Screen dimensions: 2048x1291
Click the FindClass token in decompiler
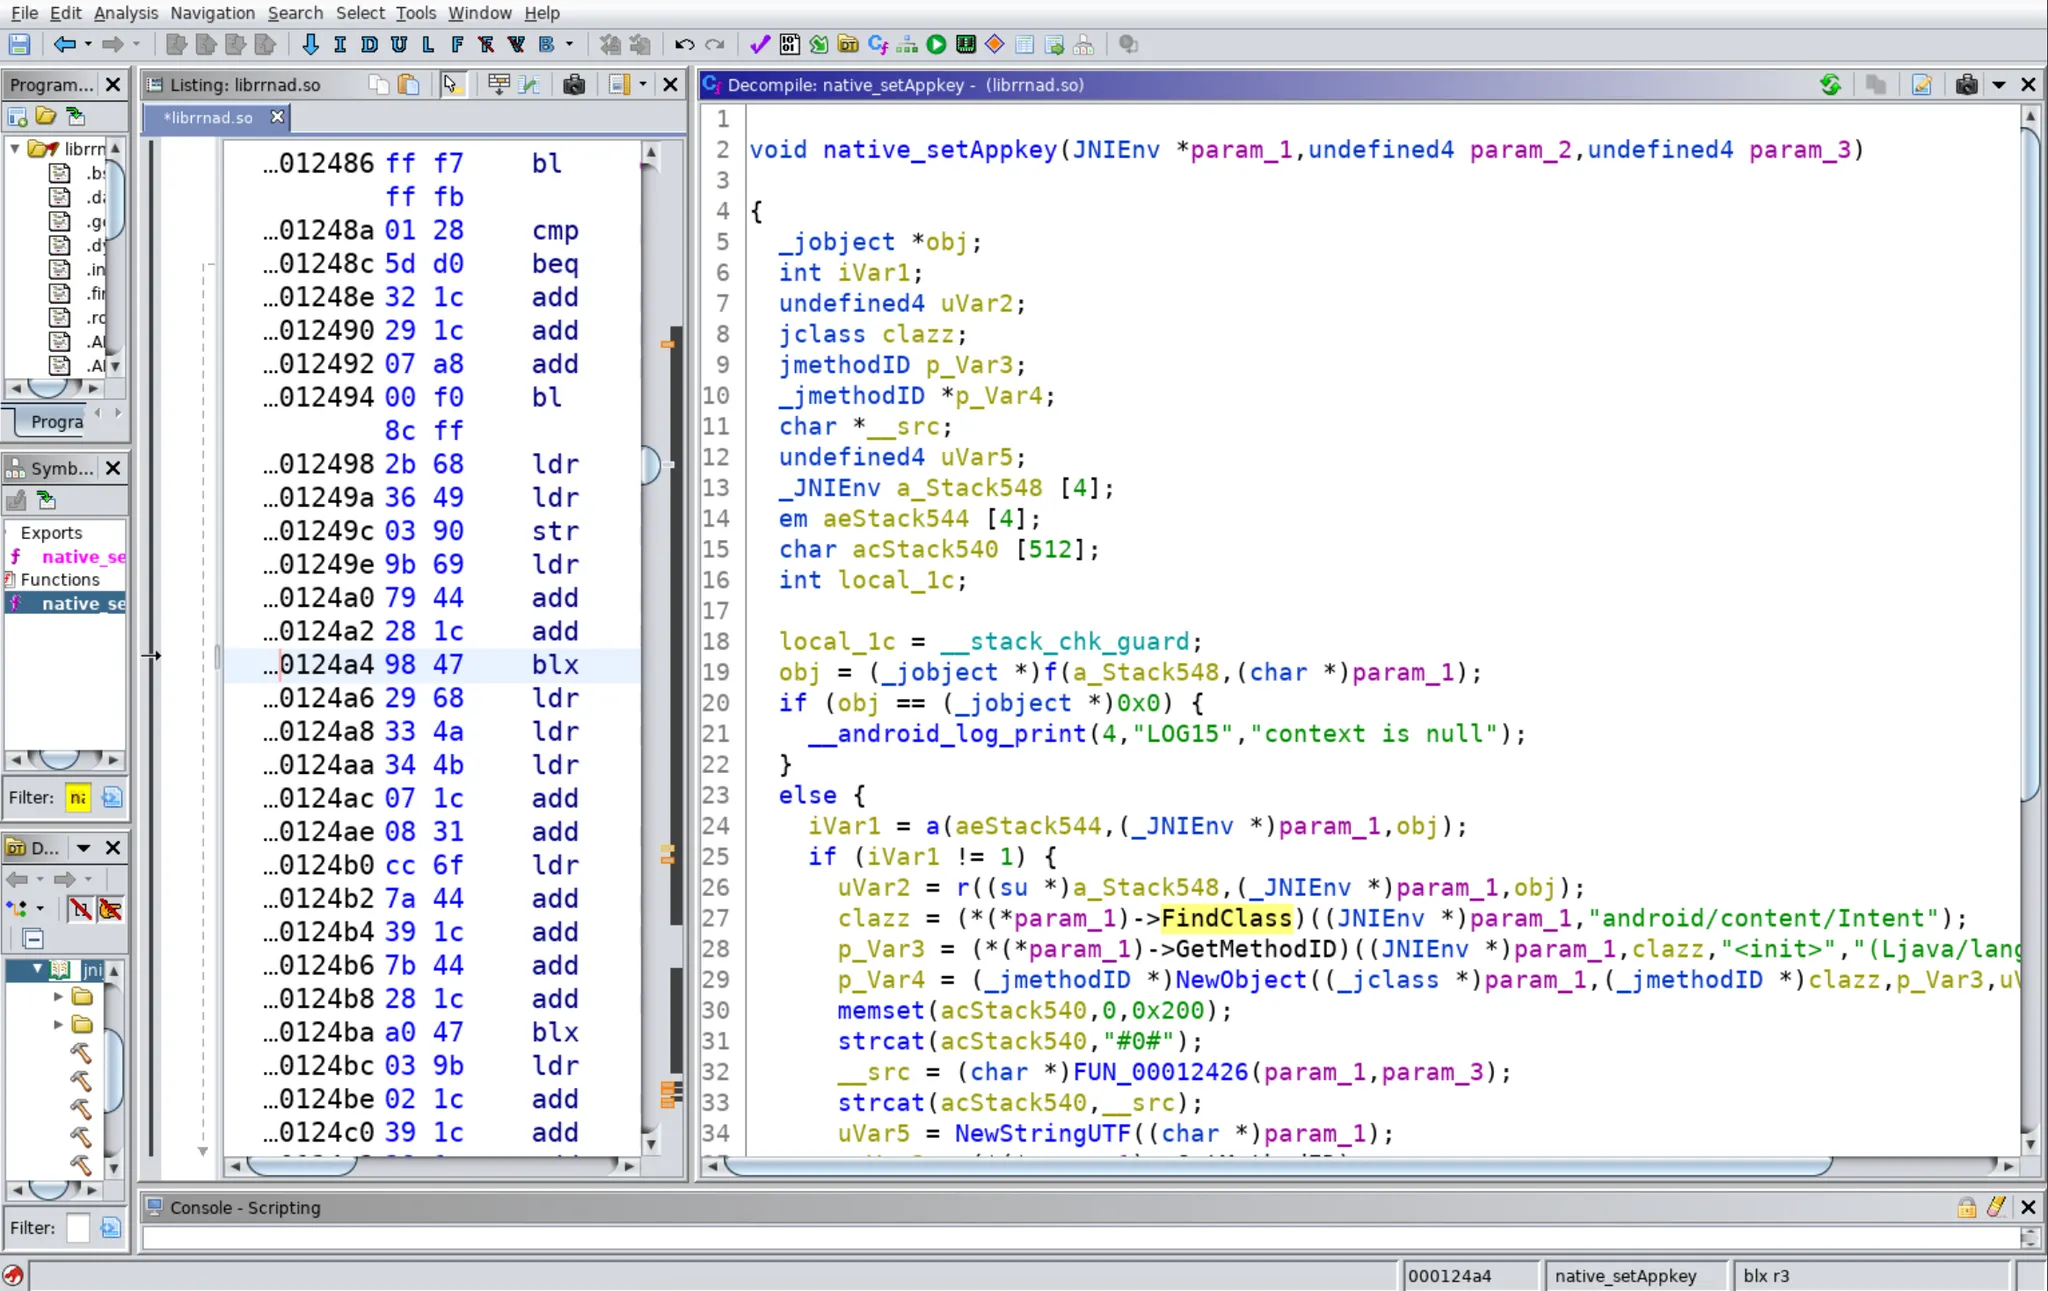tap(1226, 918)
